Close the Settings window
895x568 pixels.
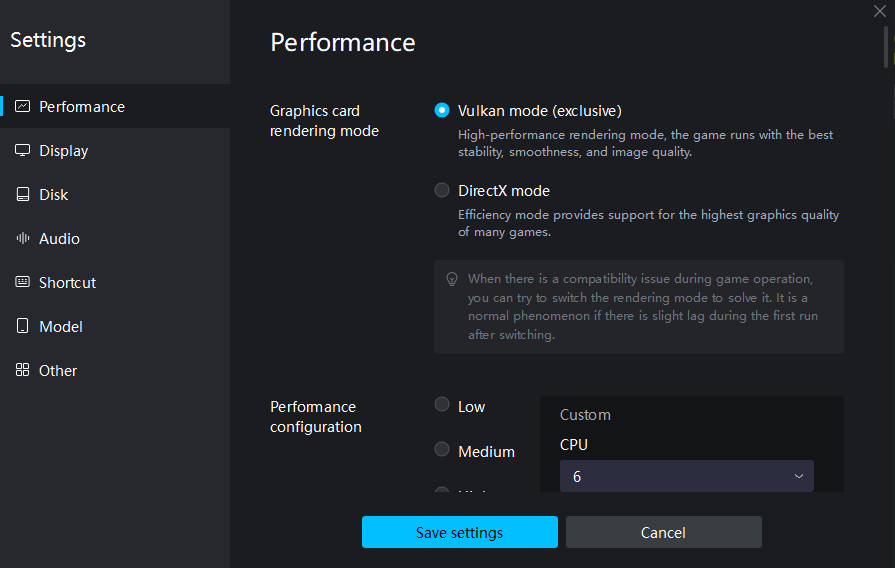(x=879, y=11)
